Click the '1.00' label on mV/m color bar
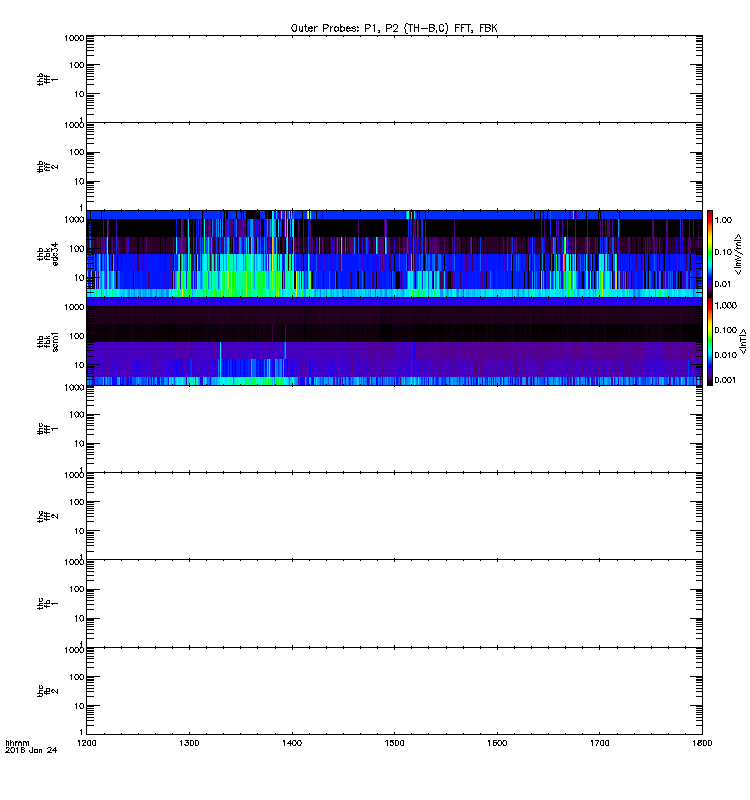This screenshot has height=800, width=750. pos(723,220)
